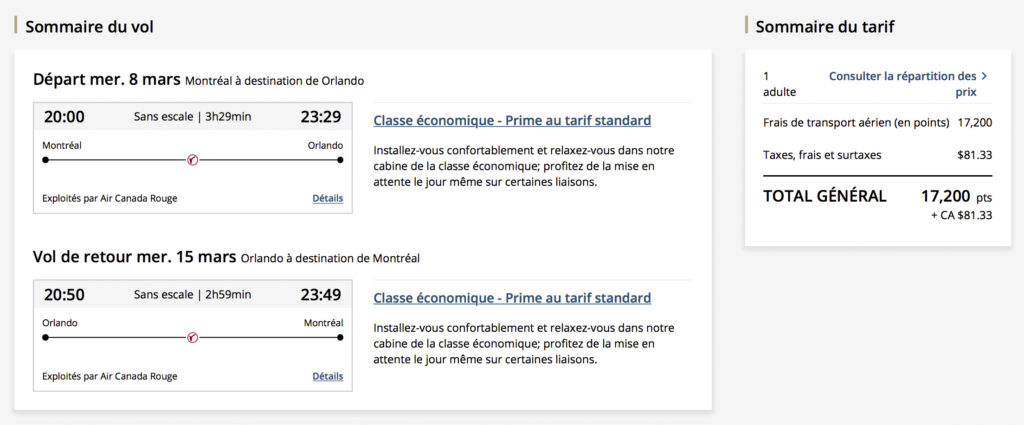Click the Taxes, frais et surtaxes row
1024x425 pixels.
click(x=877, y=155)
